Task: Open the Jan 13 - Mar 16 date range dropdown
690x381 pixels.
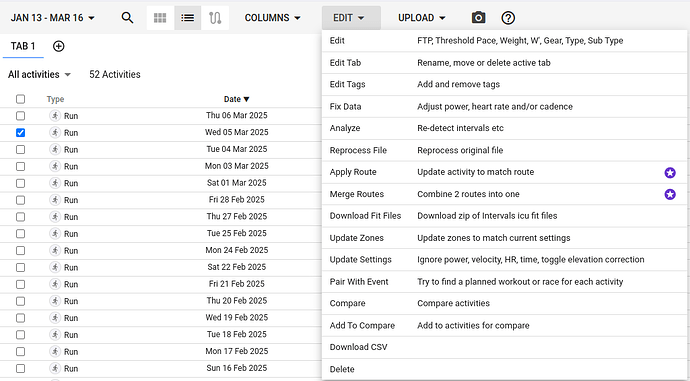Action: 53,18
